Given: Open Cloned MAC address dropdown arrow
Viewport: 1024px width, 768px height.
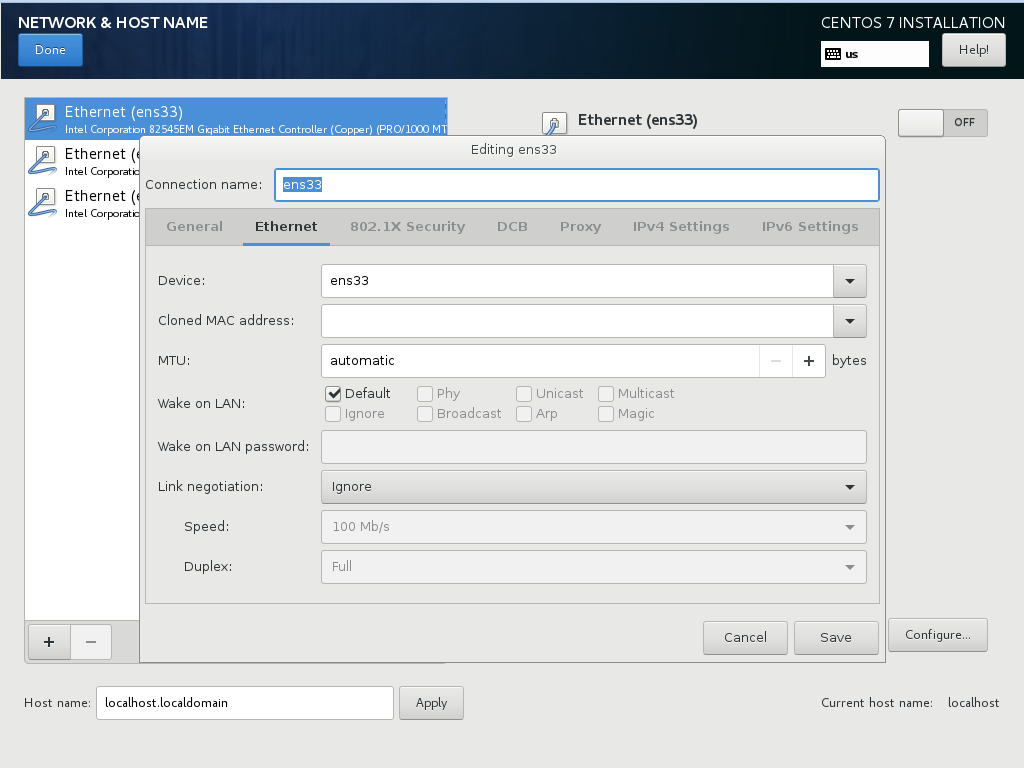Looking at the screenshot, I should (x=850, y=321).
